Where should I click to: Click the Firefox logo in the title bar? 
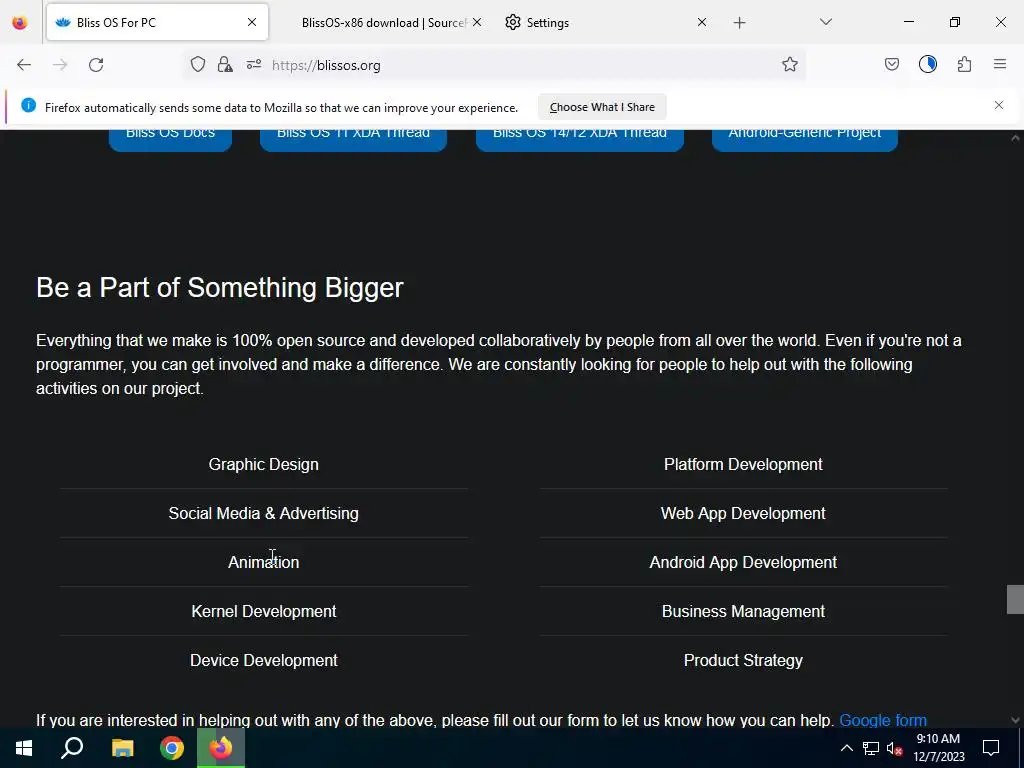pos(20,23)
